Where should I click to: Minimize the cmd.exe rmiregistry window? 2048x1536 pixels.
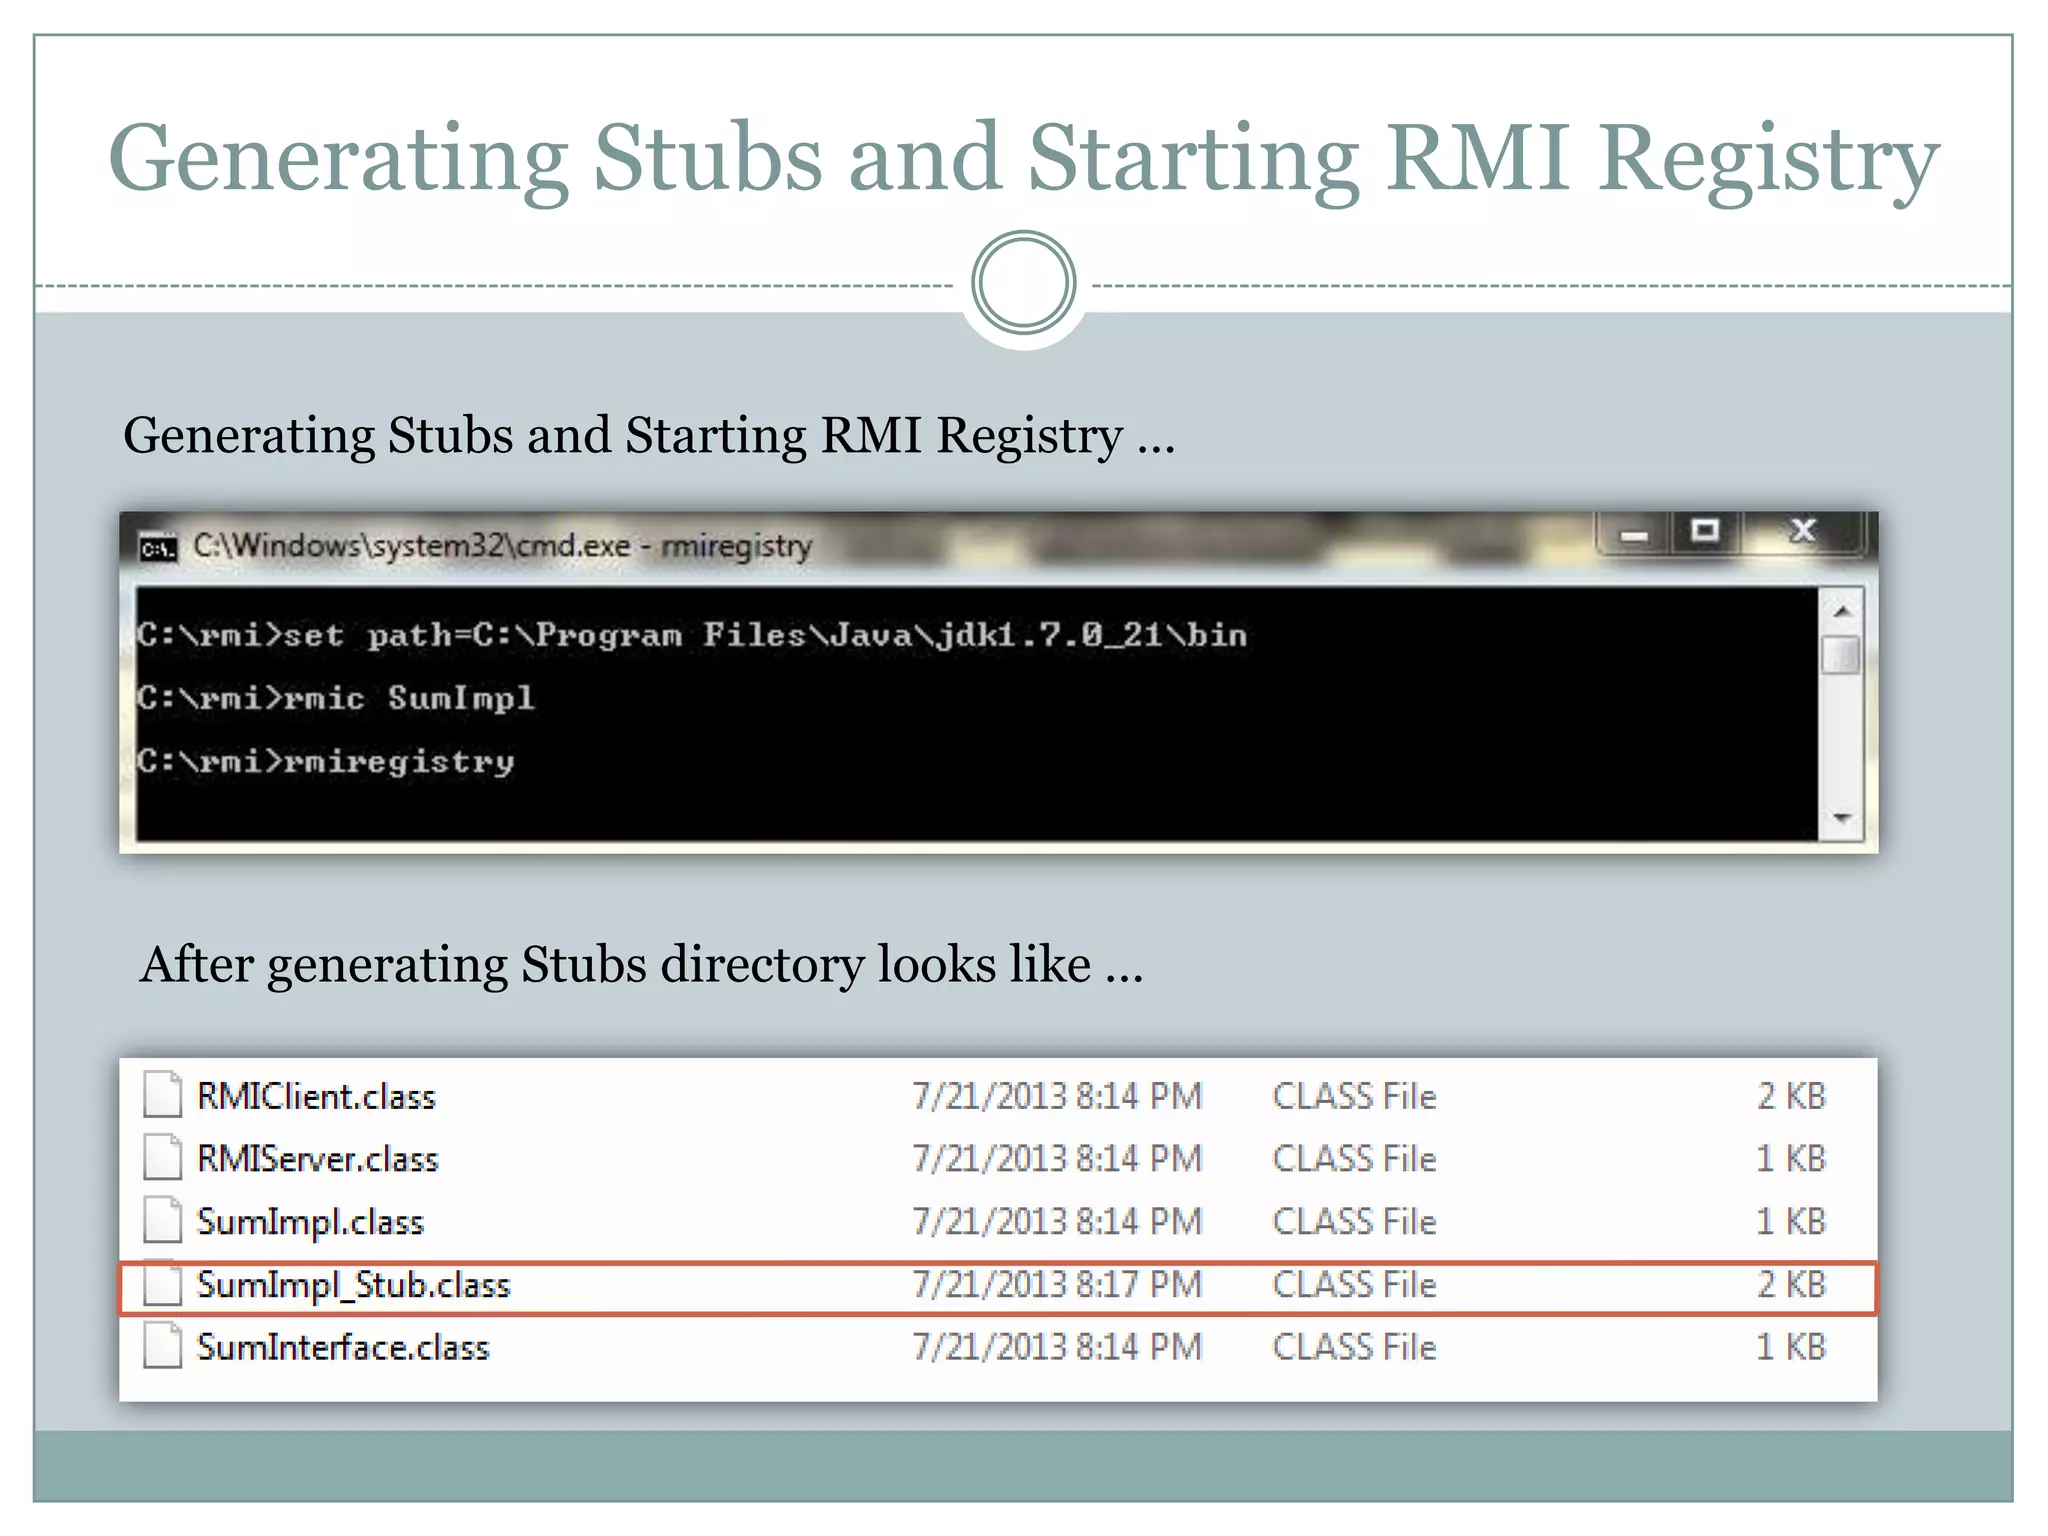[1634, 533]
